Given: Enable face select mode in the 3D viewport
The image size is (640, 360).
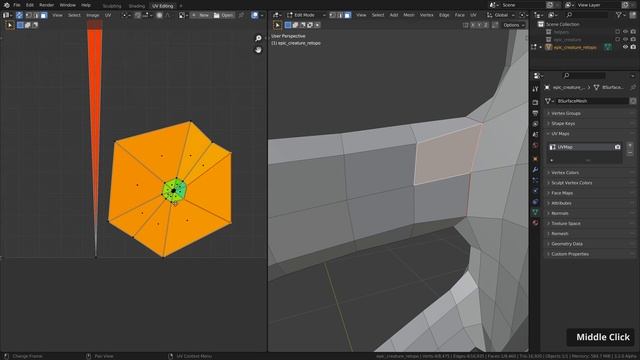Looking at the screenshot, I should point(347,15).
